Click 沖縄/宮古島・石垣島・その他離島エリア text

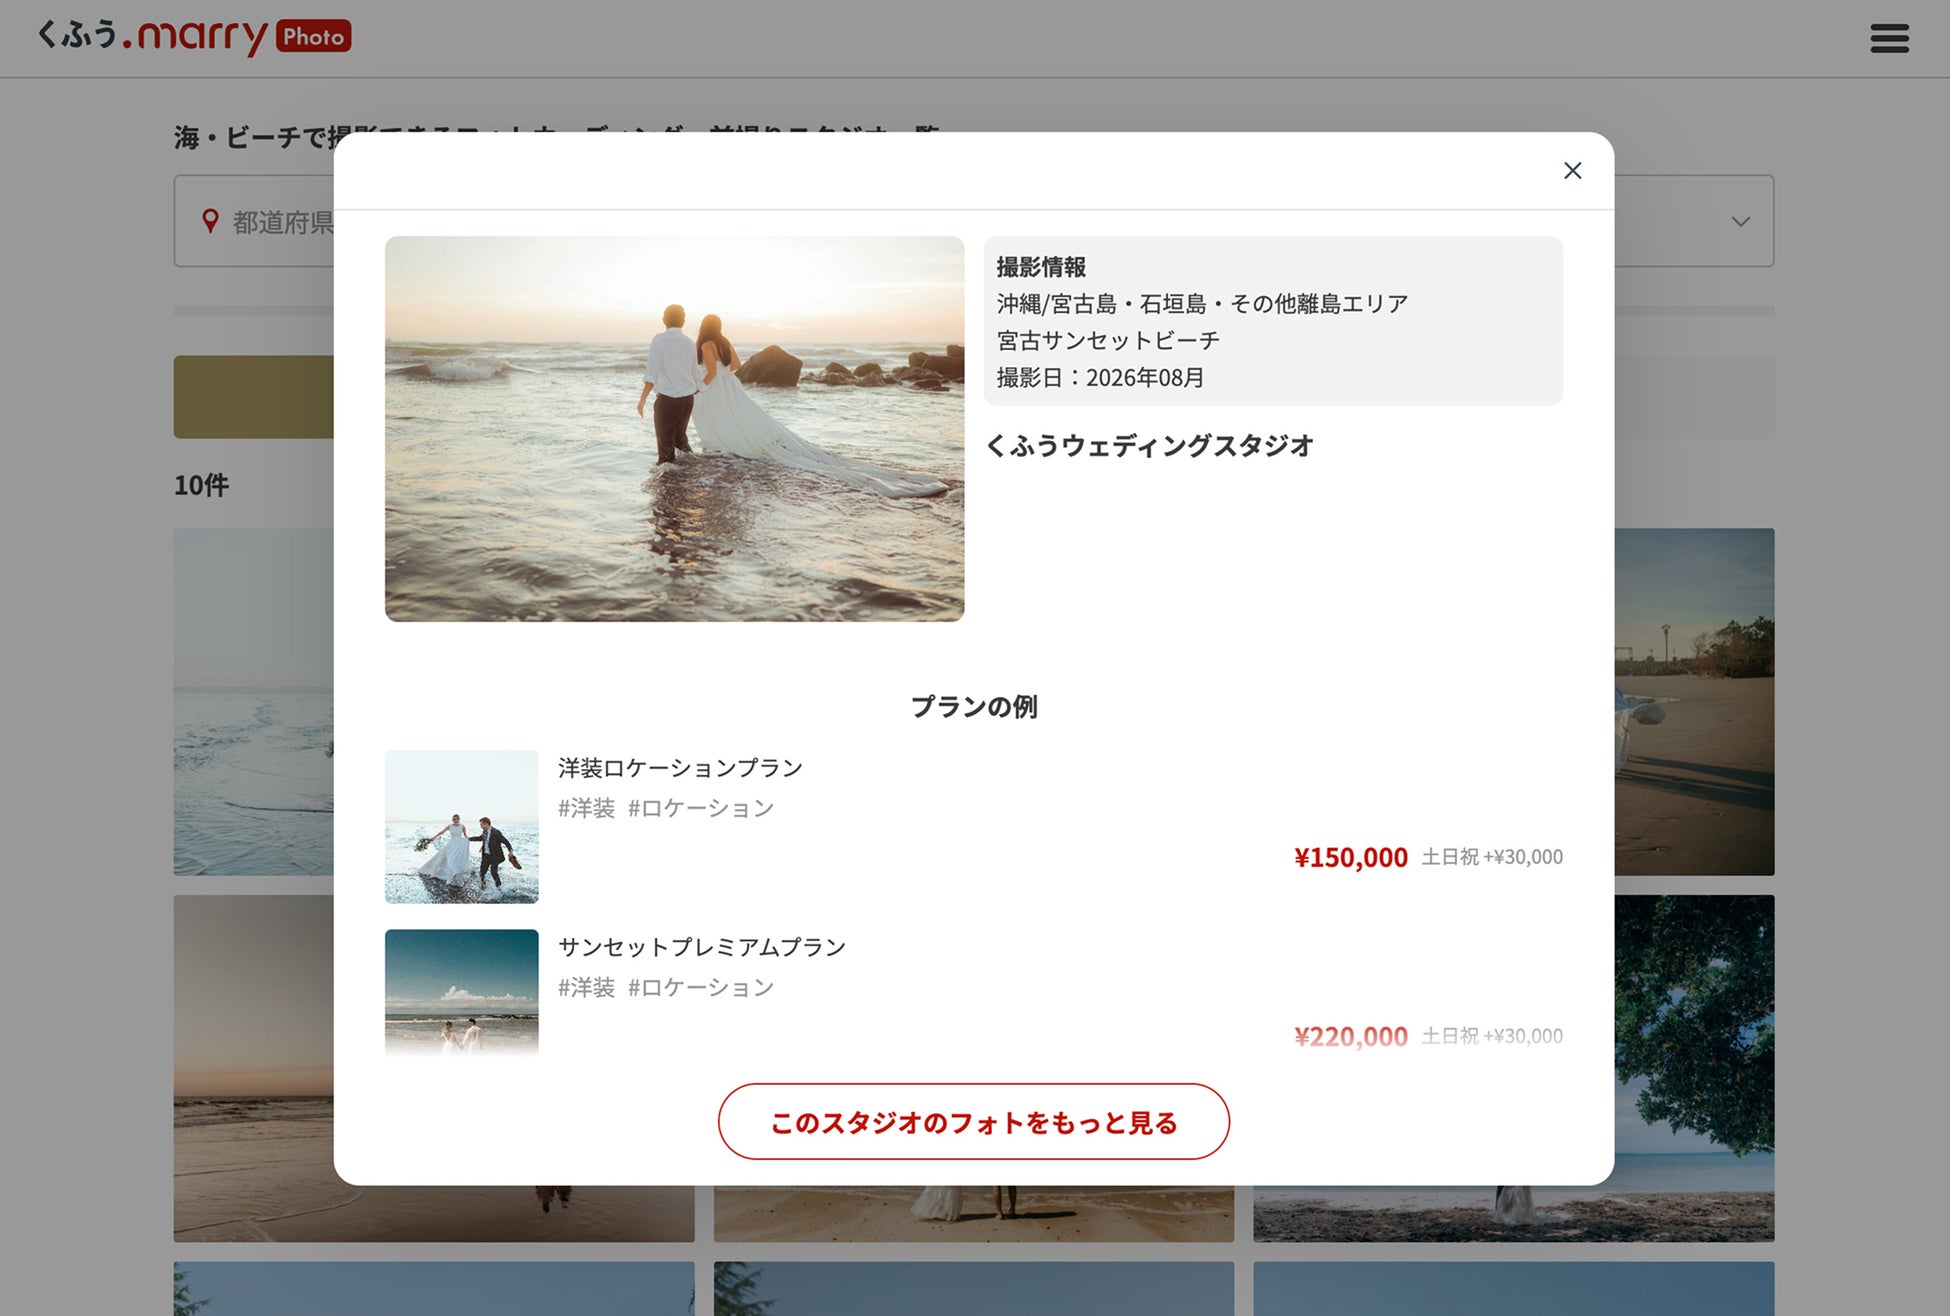pos(1202,304)
